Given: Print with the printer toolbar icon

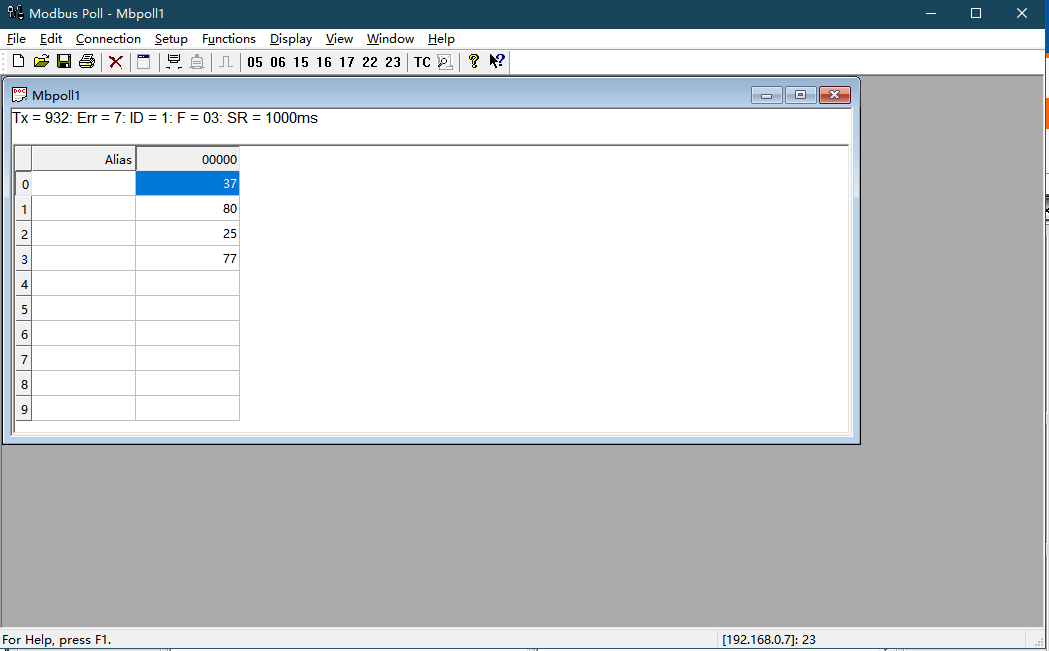Looking at the screenshot, I should pos(87,62).
